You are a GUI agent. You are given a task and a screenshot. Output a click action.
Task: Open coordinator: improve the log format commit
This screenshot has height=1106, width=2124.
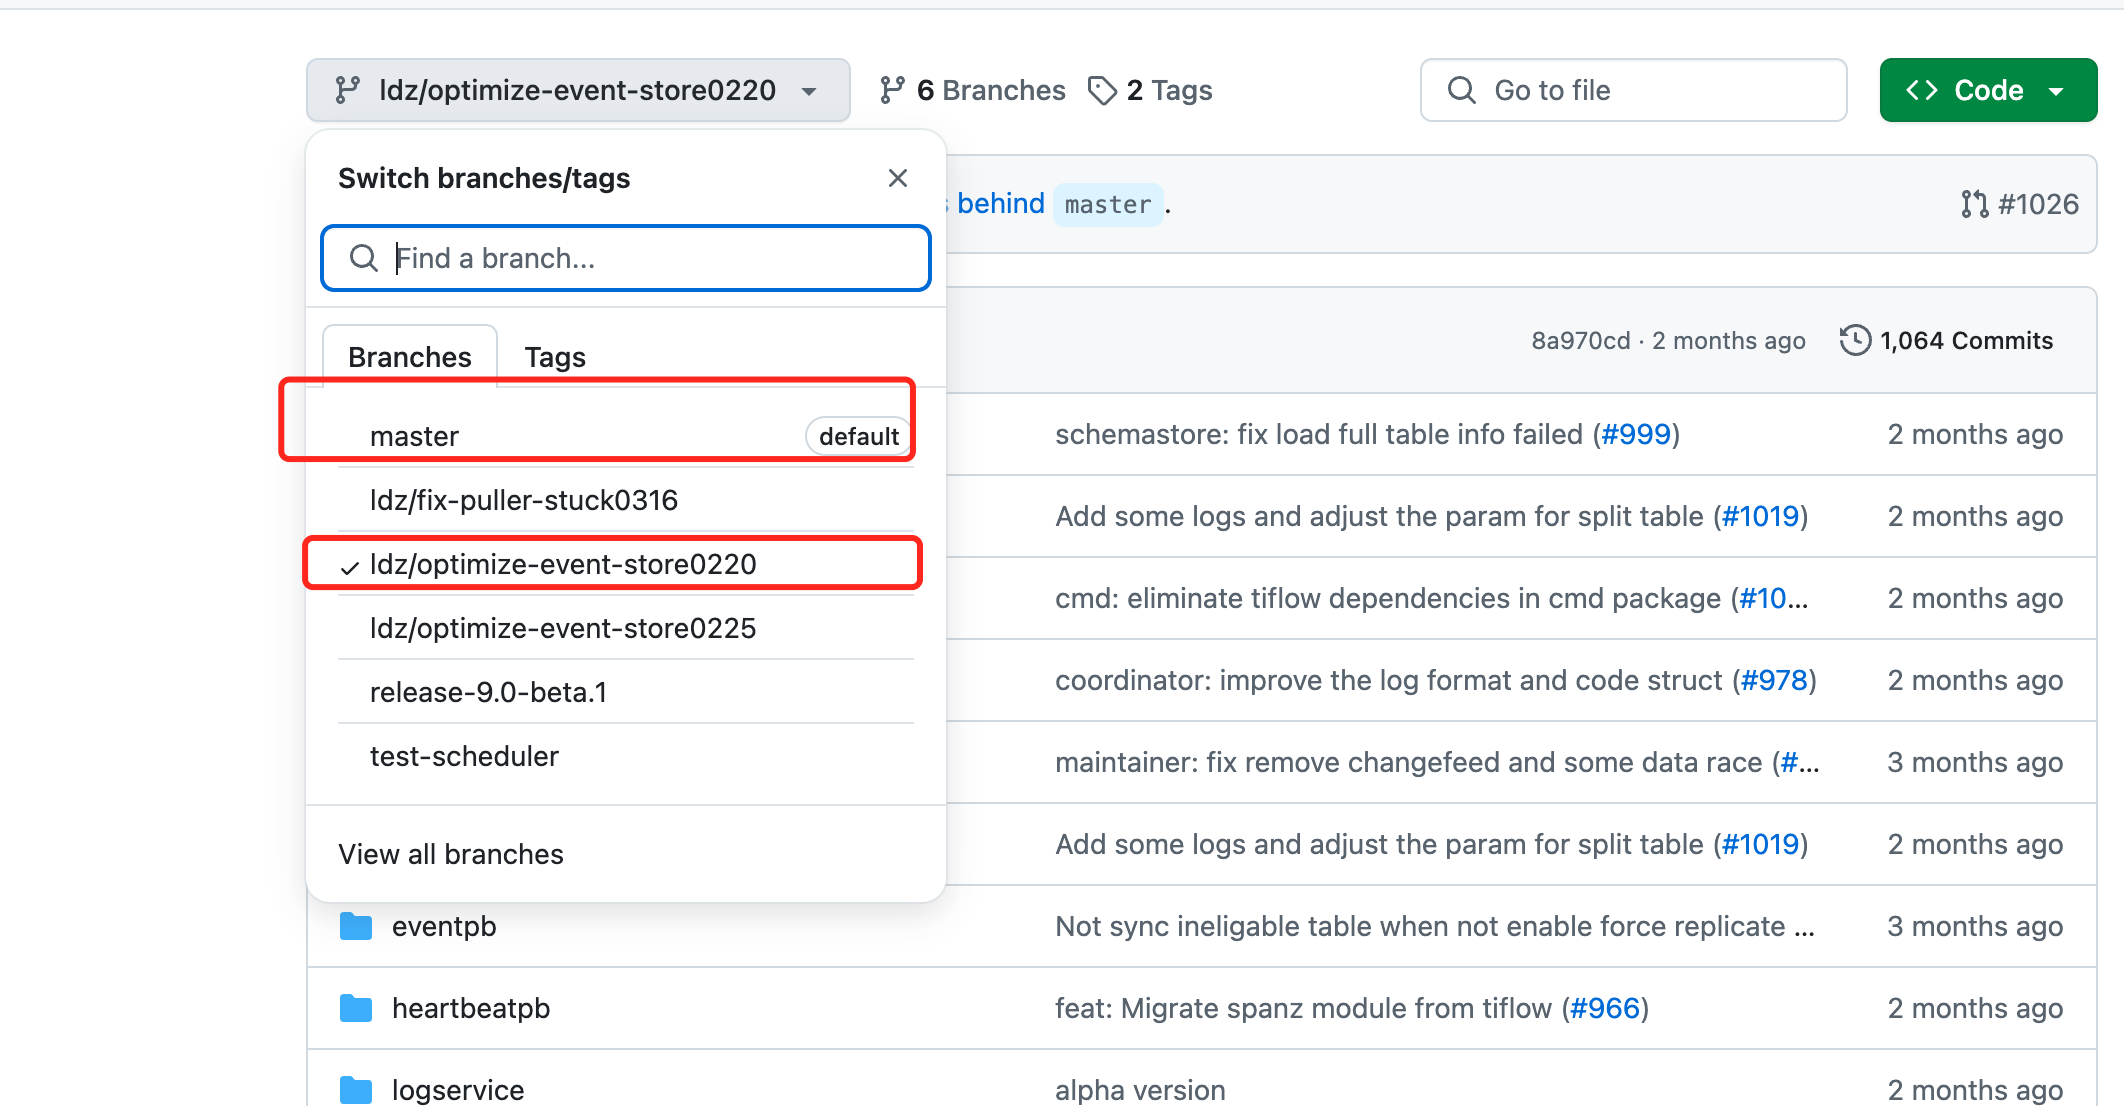tap(1388, 680)
